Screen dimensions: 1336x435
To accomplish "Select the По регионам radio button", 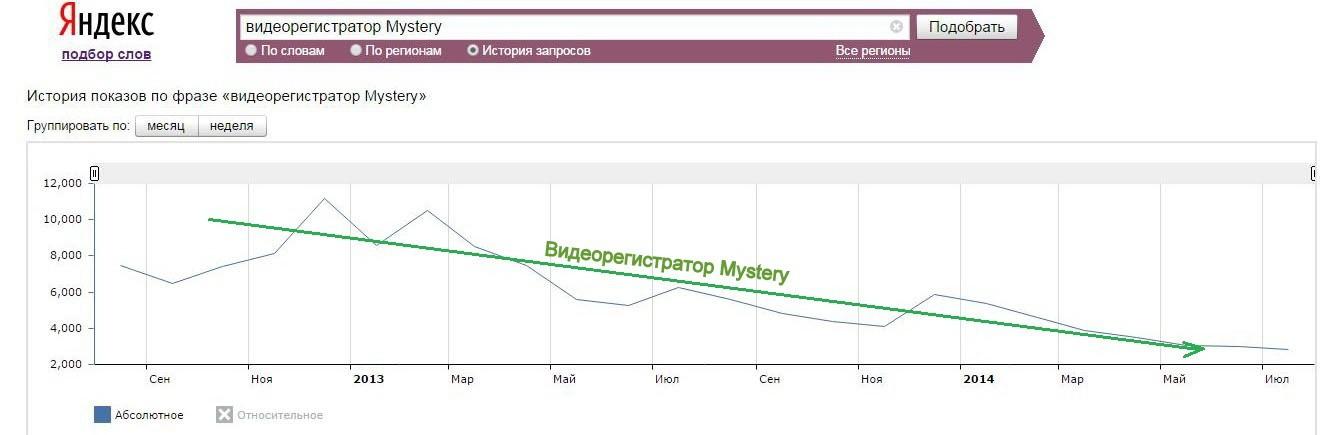I will (356, 50).
